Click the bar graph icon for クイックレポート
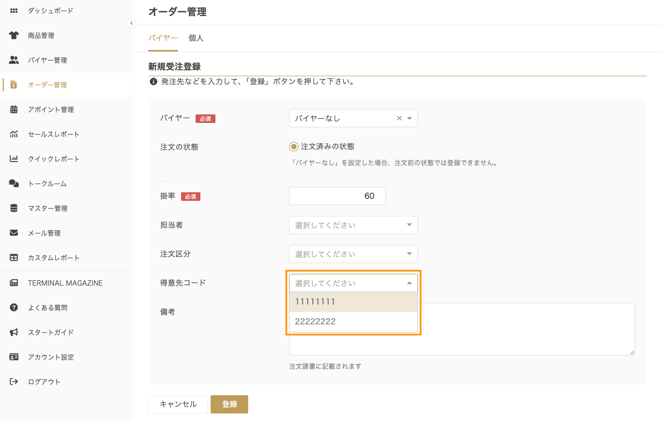670x421 pixels. tap(14, 159)
